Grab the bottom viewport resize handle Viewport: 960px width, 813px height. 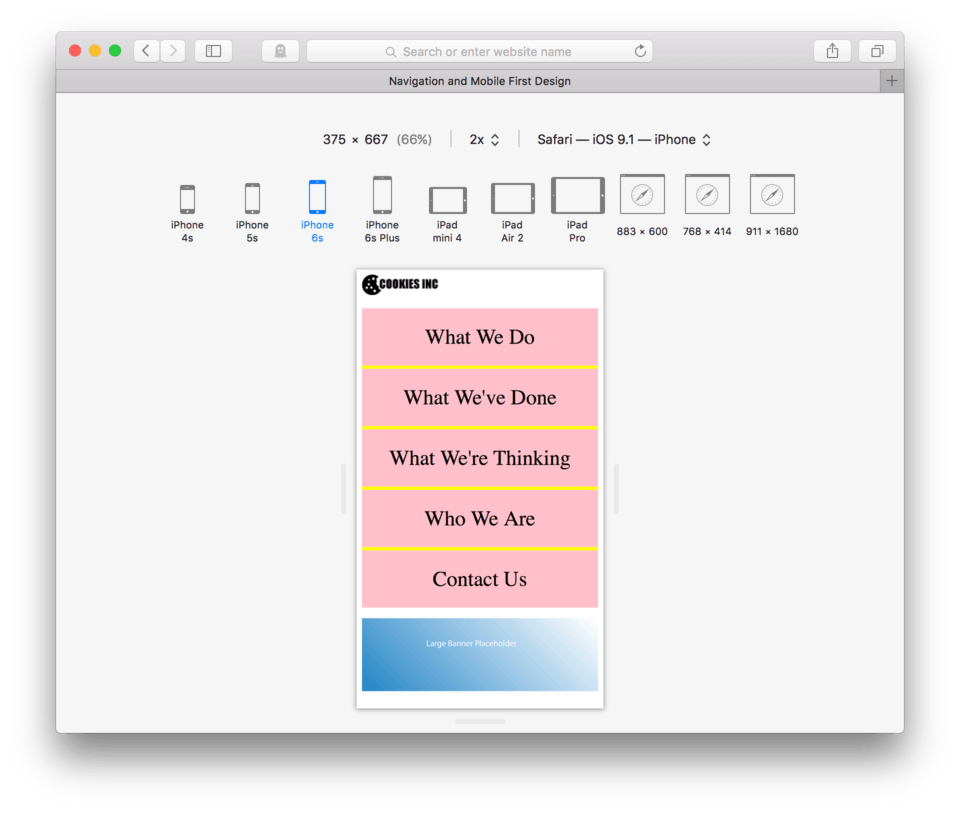(480, 722)
